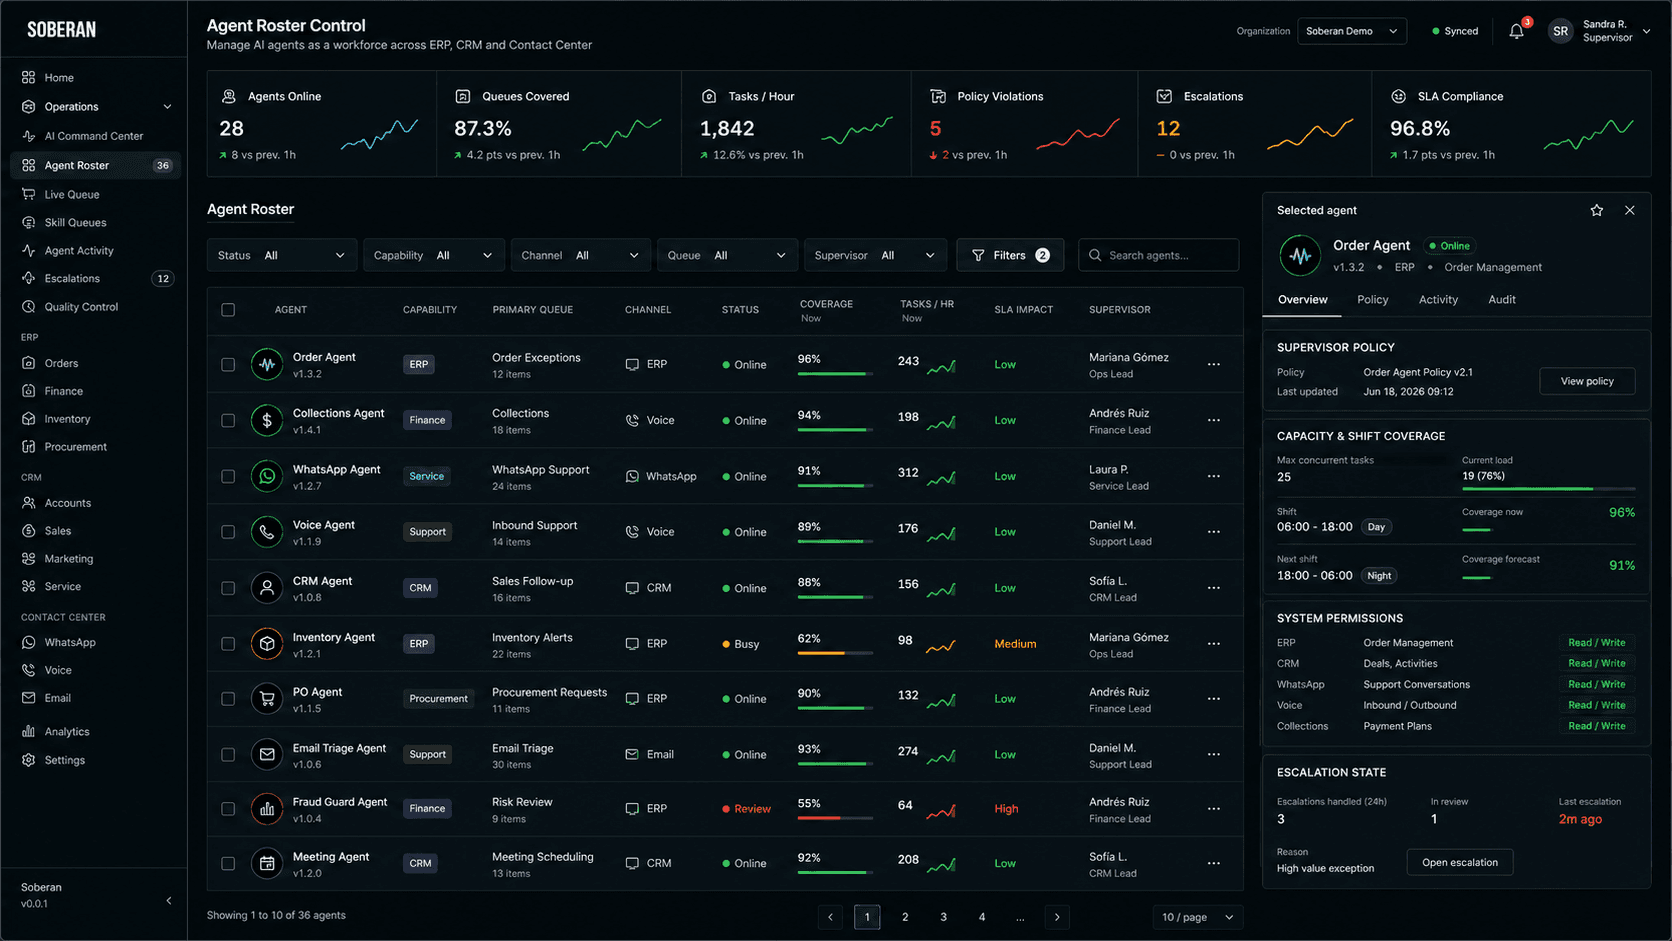Click the Policy Violations card icon

coord(938,96)
